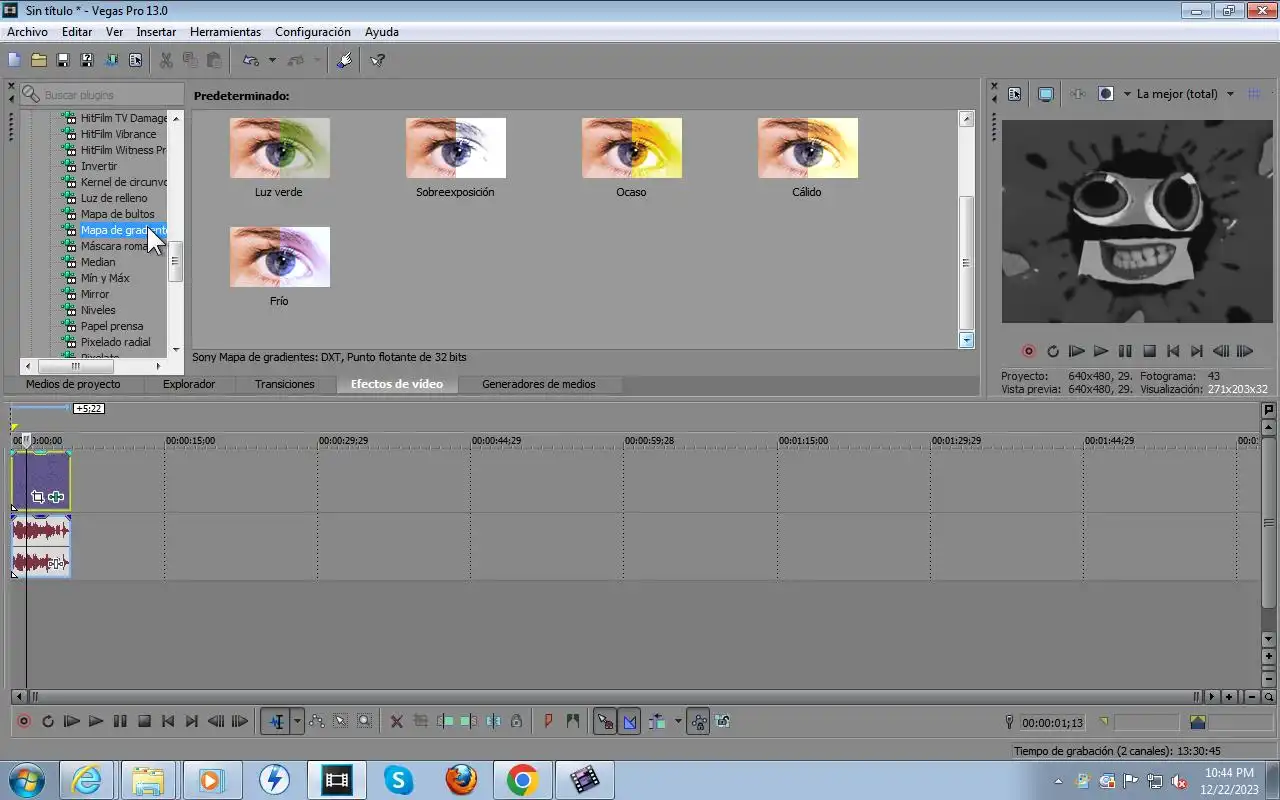This screenshot has width=1280, height=800.
Task: Click the Split icon in timeline toolbar
Action: [x=492, y=721]
